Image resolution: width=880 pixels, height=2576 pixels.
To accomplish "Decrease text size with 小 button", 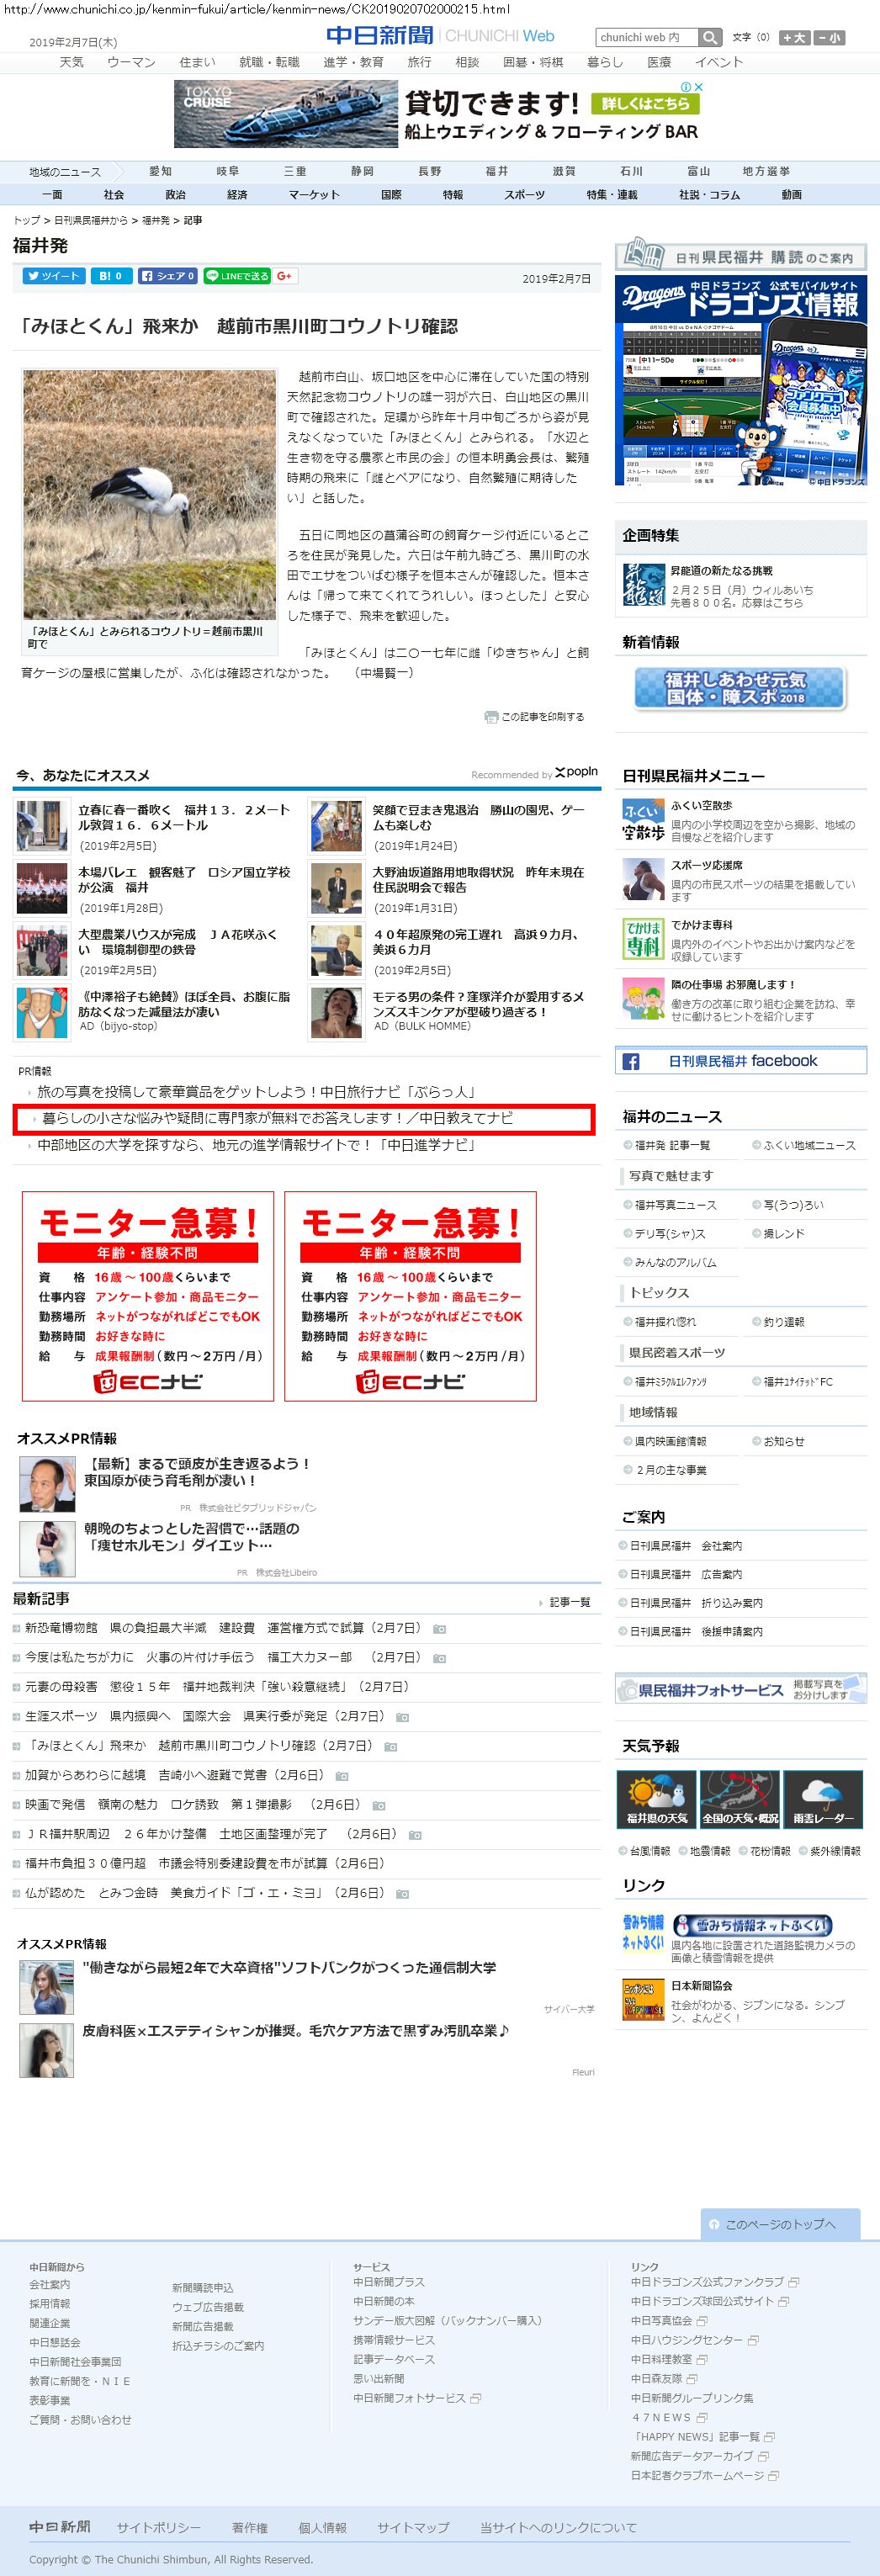I will [x=829, y=37].
